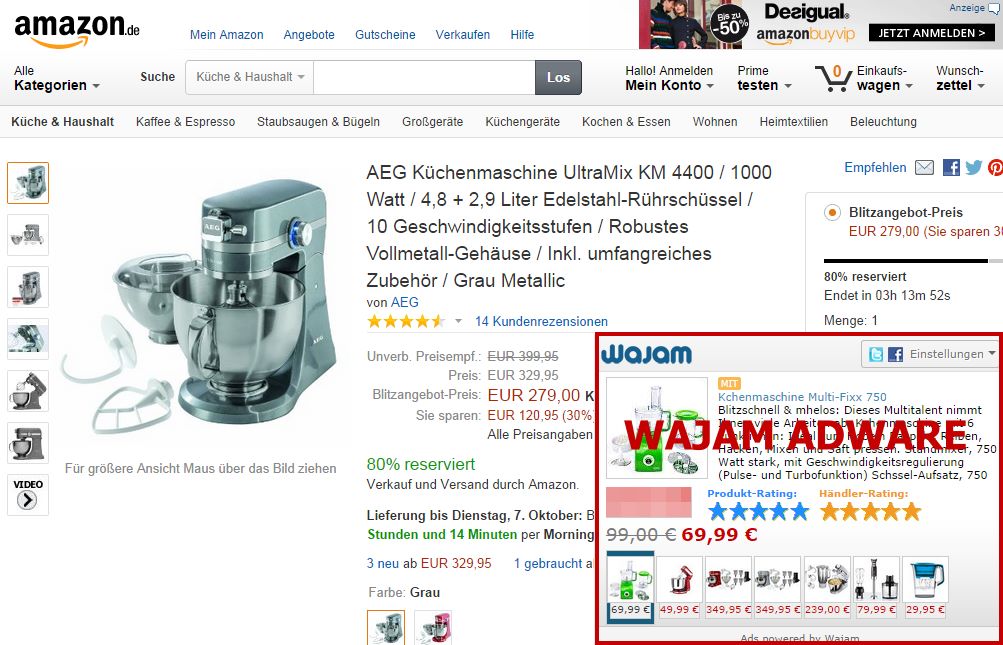The height and width of the screenshot is (645, 1003).
Task: Select the Blitzangebot-Preis radio button
Action: tap(832, 212)
